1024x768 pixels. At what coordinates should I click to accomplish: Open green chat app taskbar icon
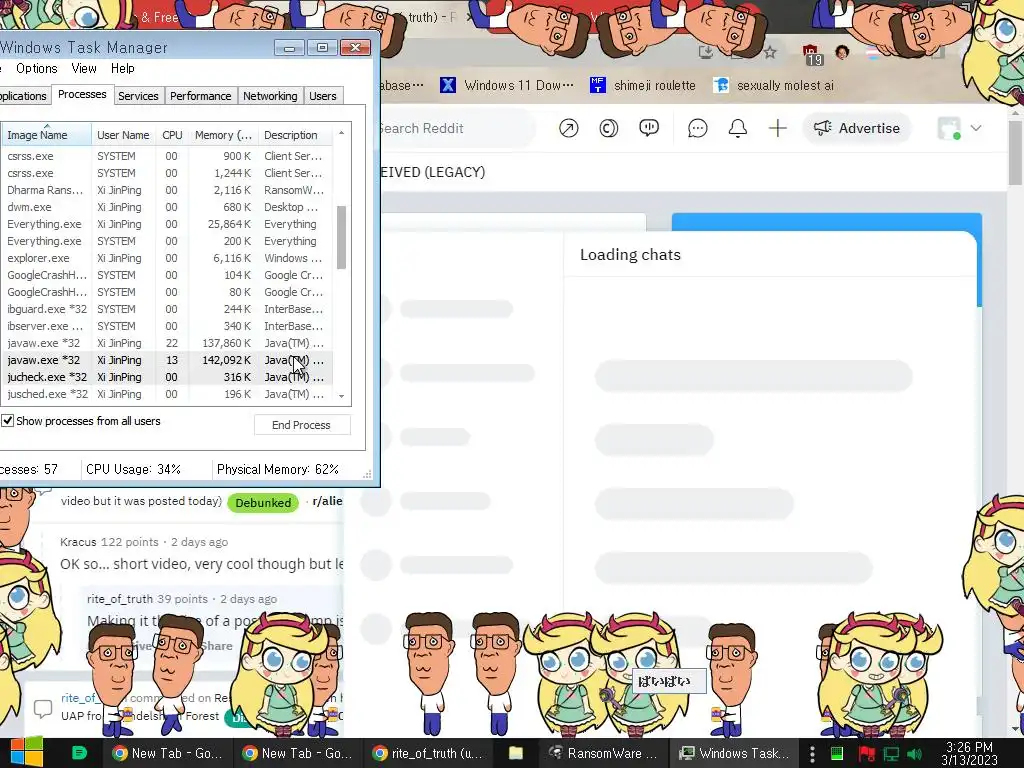[x=79, y=753]
